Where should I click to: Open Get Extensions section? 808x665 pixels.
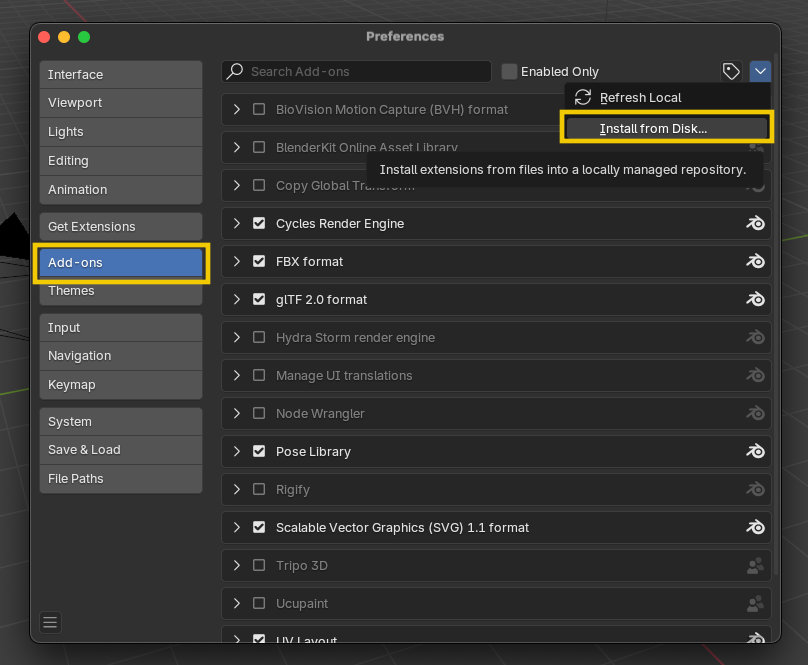pos(121,227)
